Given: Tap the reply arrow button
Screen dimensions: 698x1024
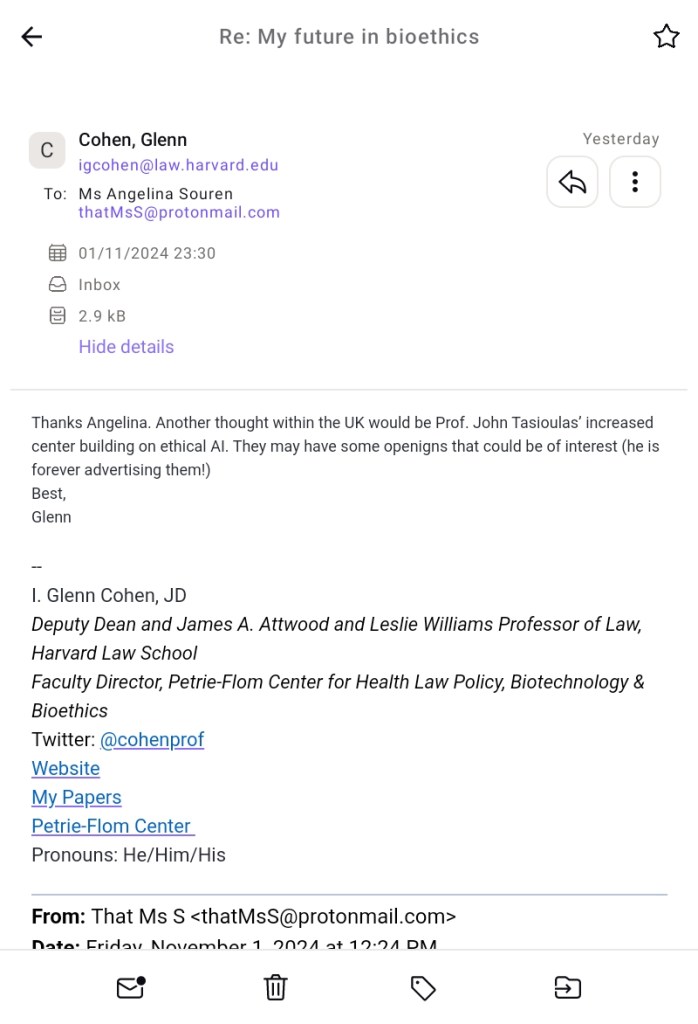Looking at the screenshot, I should tap(572, 182).
